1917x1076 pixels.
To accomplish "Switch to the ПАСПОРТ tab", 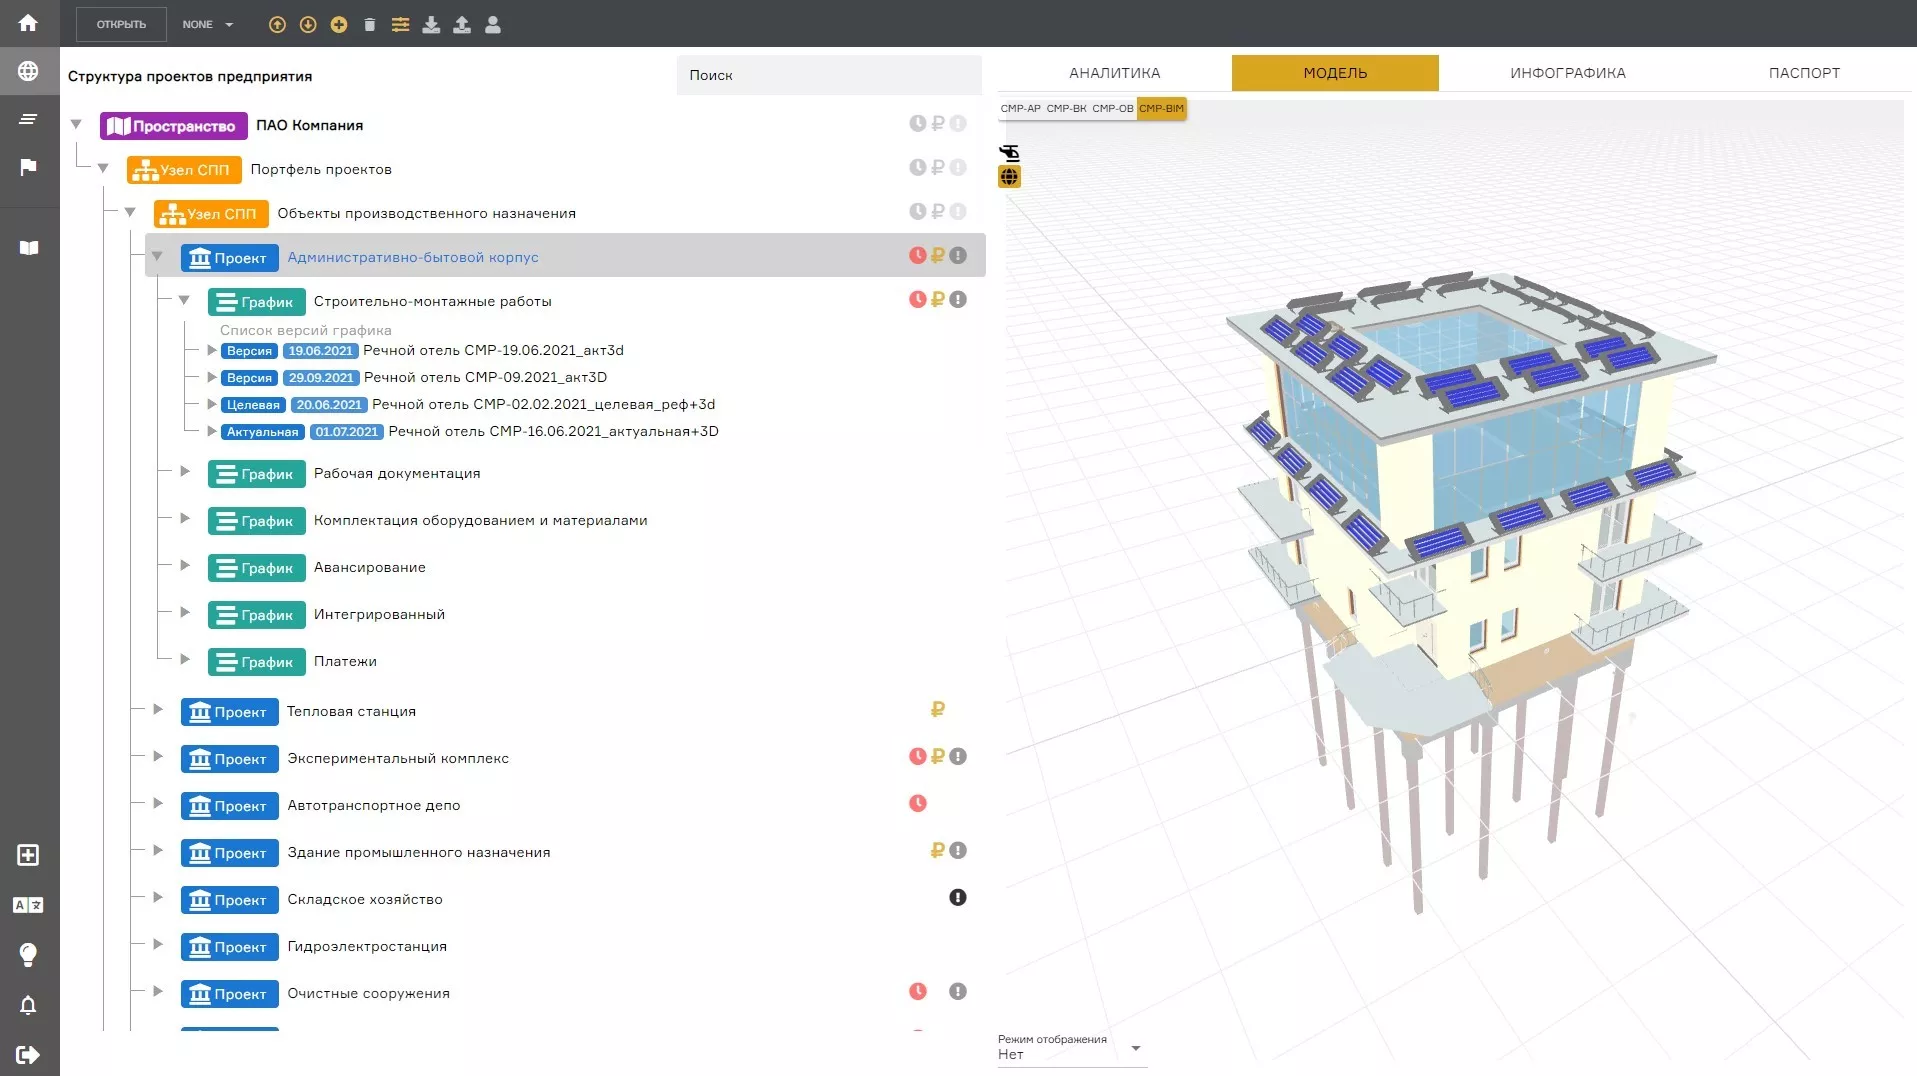I will point(1803,73).
